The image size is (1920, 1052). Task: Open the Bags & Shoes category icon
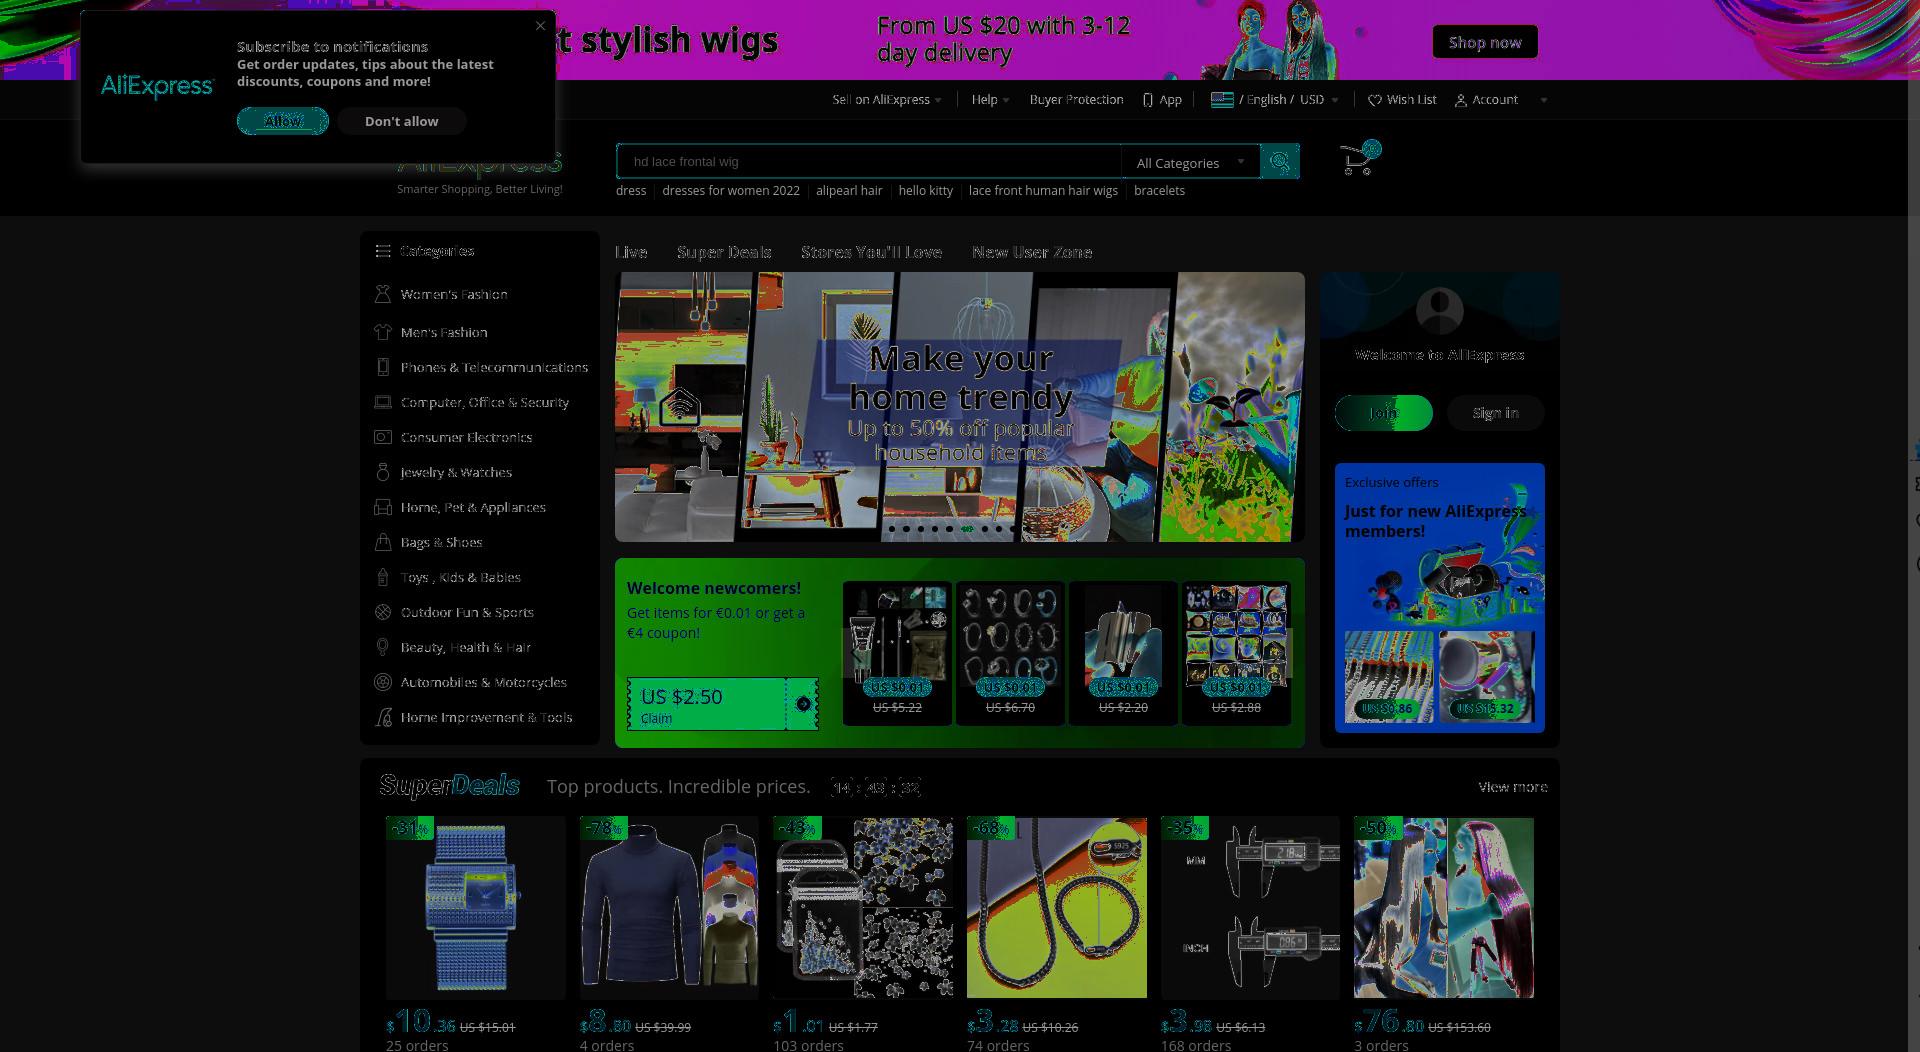tap(382, 542)
